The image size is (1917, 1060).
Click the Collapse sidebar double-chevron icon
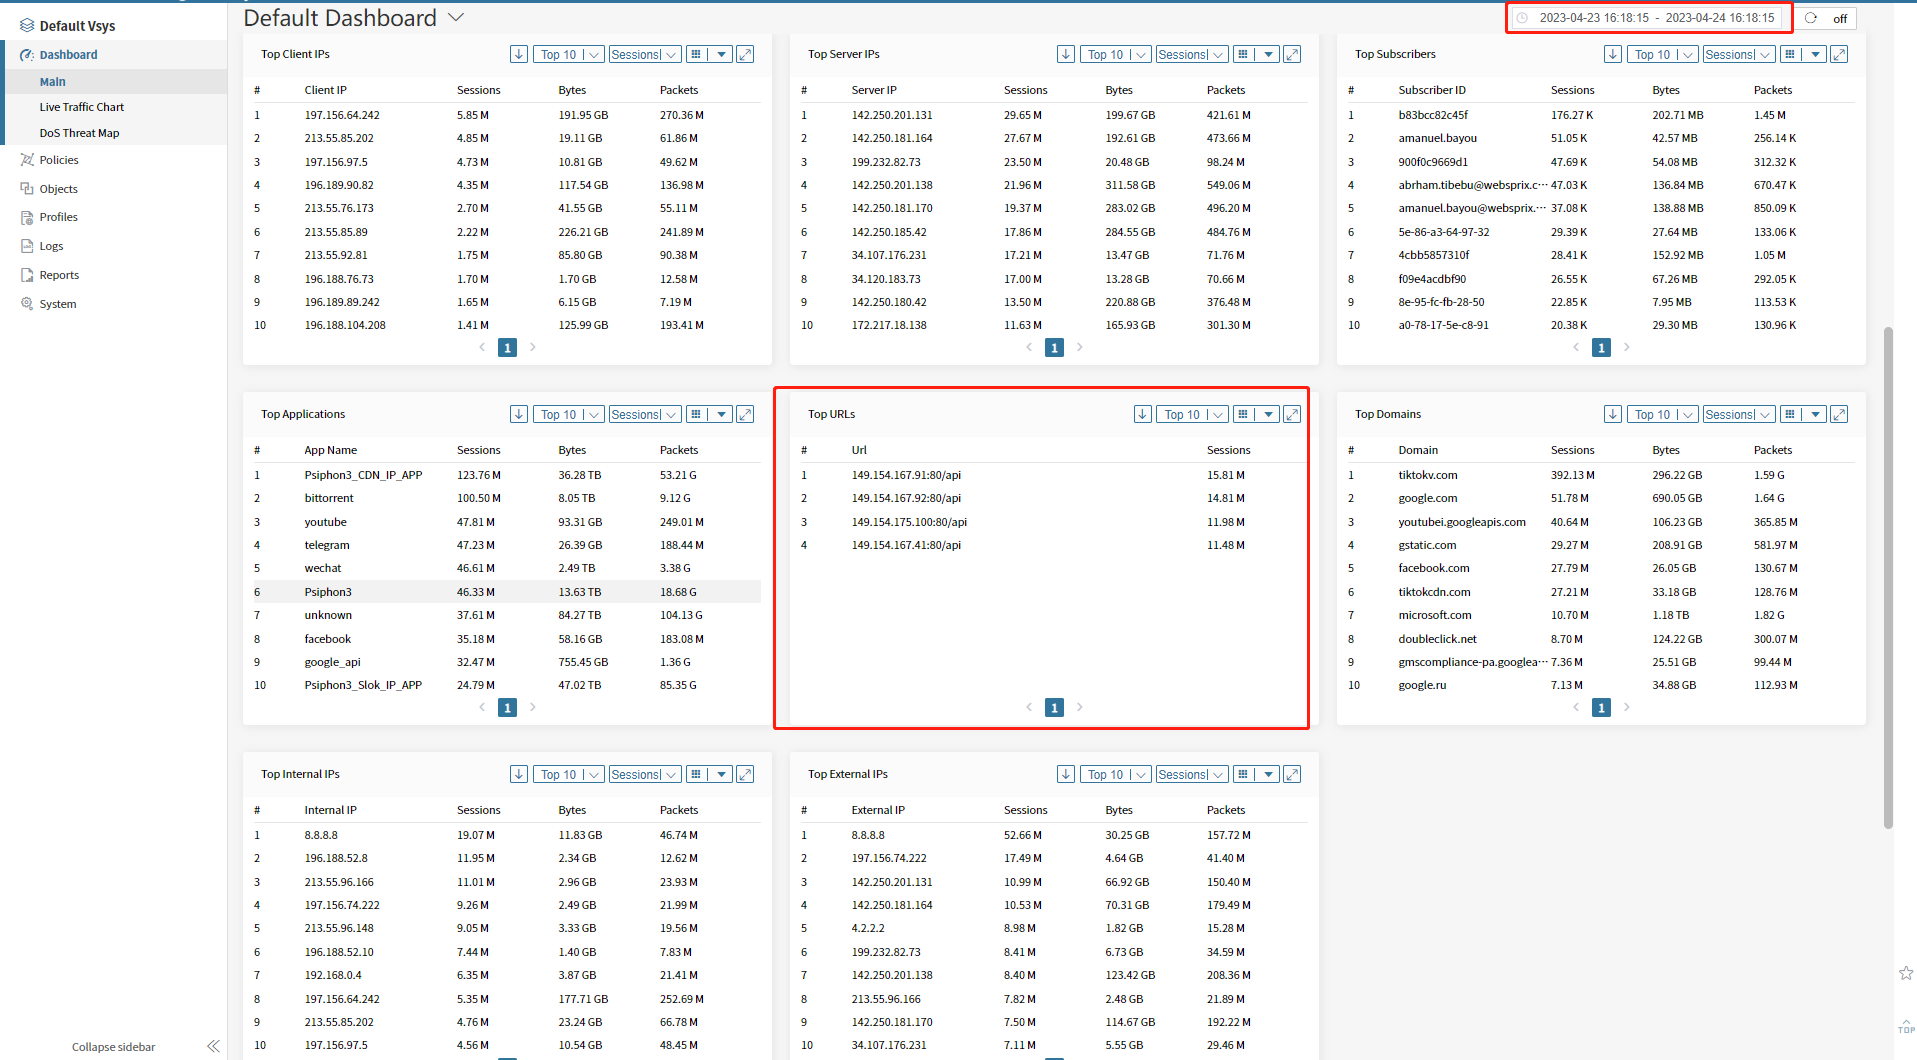213,1046
